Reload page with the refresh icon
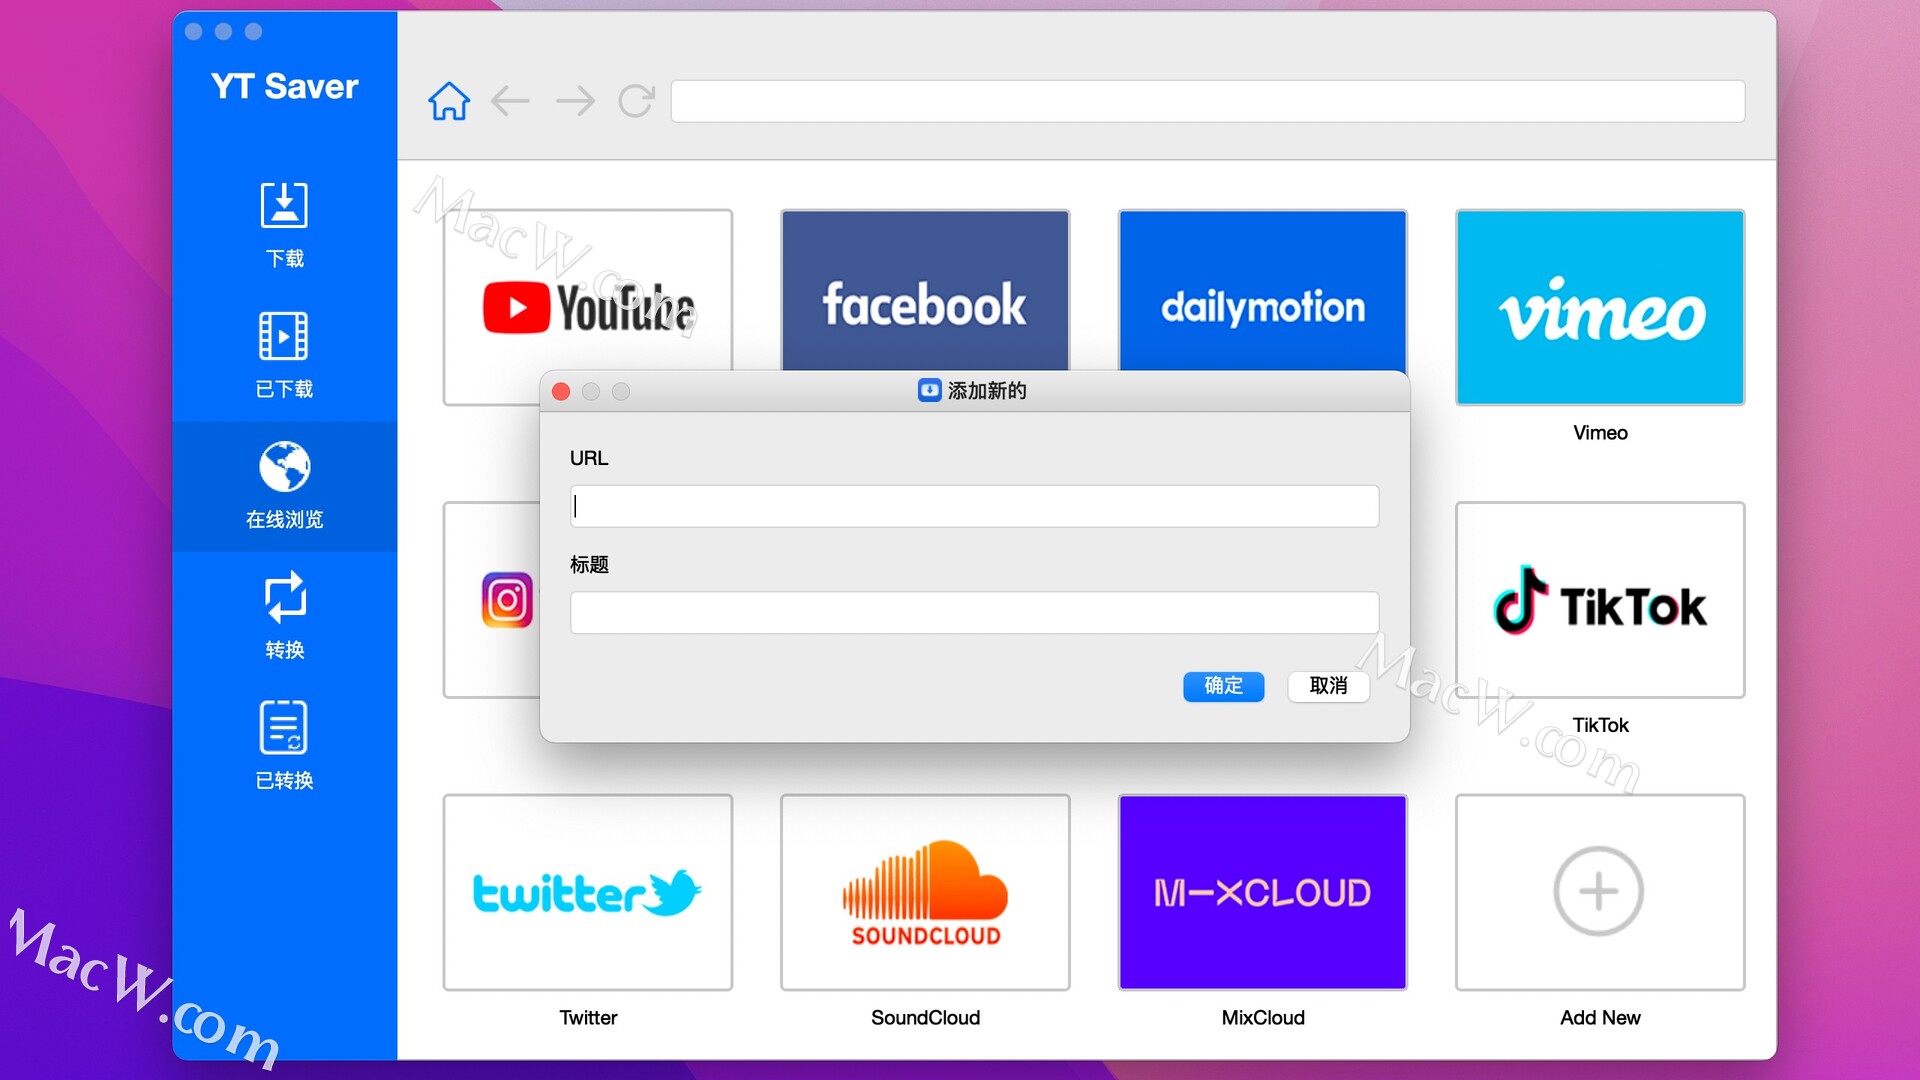The width and height of the screenshot is (1920, 1080). click(636, 101)
